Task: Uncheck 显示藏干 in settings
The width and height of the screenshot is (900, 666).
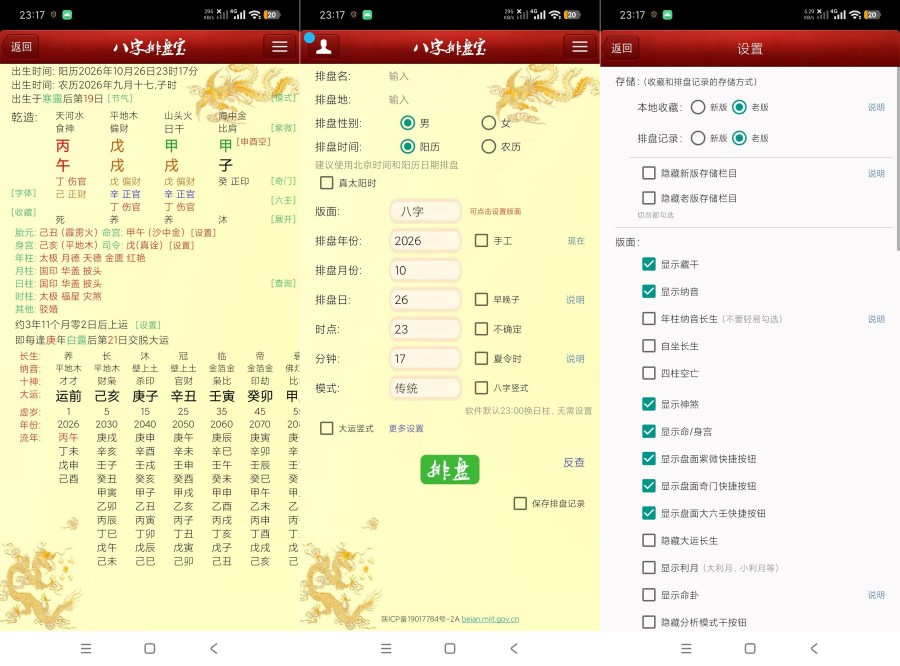Action: pos(649,264)
